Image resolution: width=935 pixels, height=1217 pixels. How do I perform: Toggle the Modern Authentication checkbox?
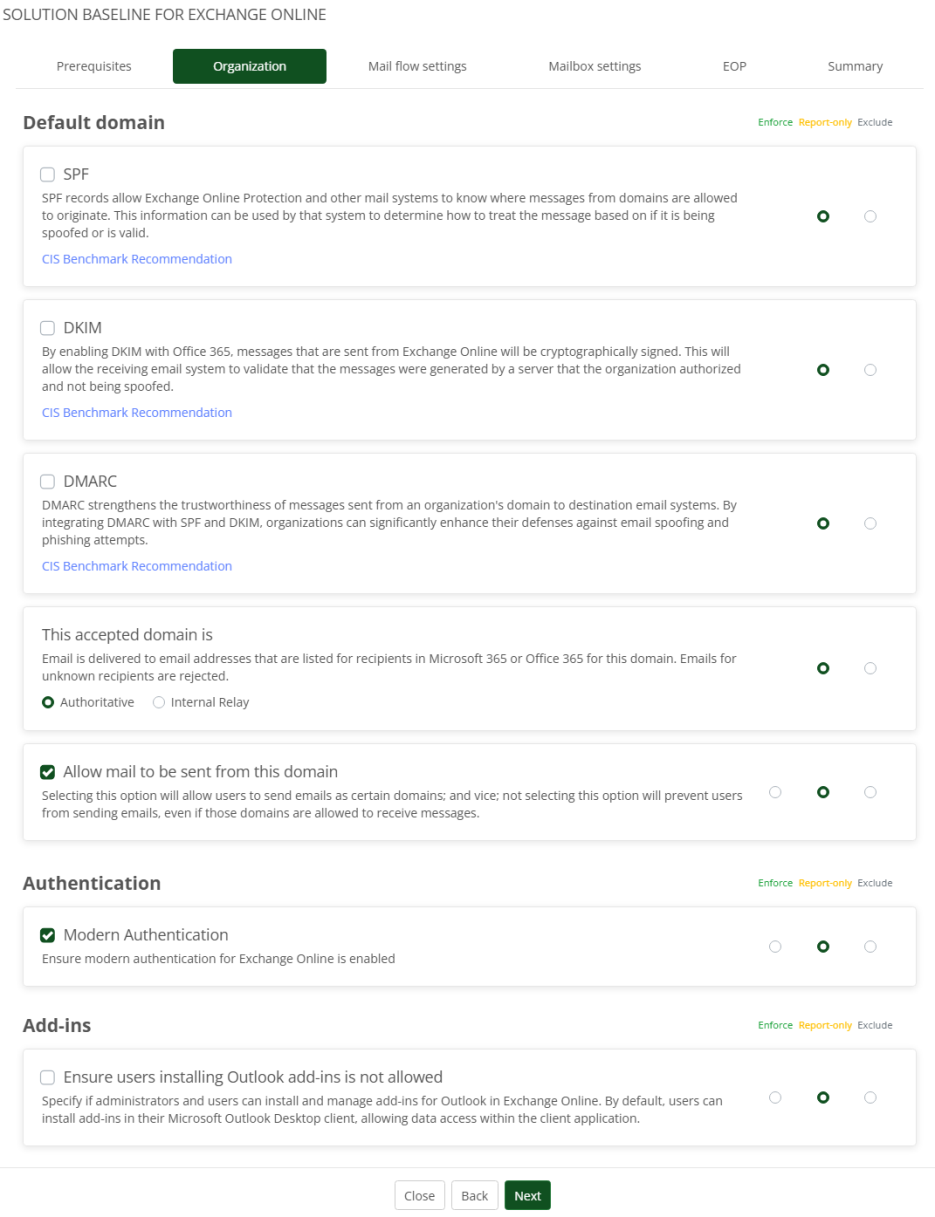point(48,935)
